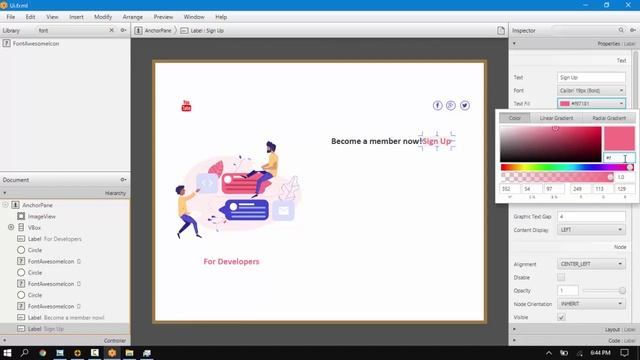Click the Opacity value field
Screen dimensions: 640x360
568,290
